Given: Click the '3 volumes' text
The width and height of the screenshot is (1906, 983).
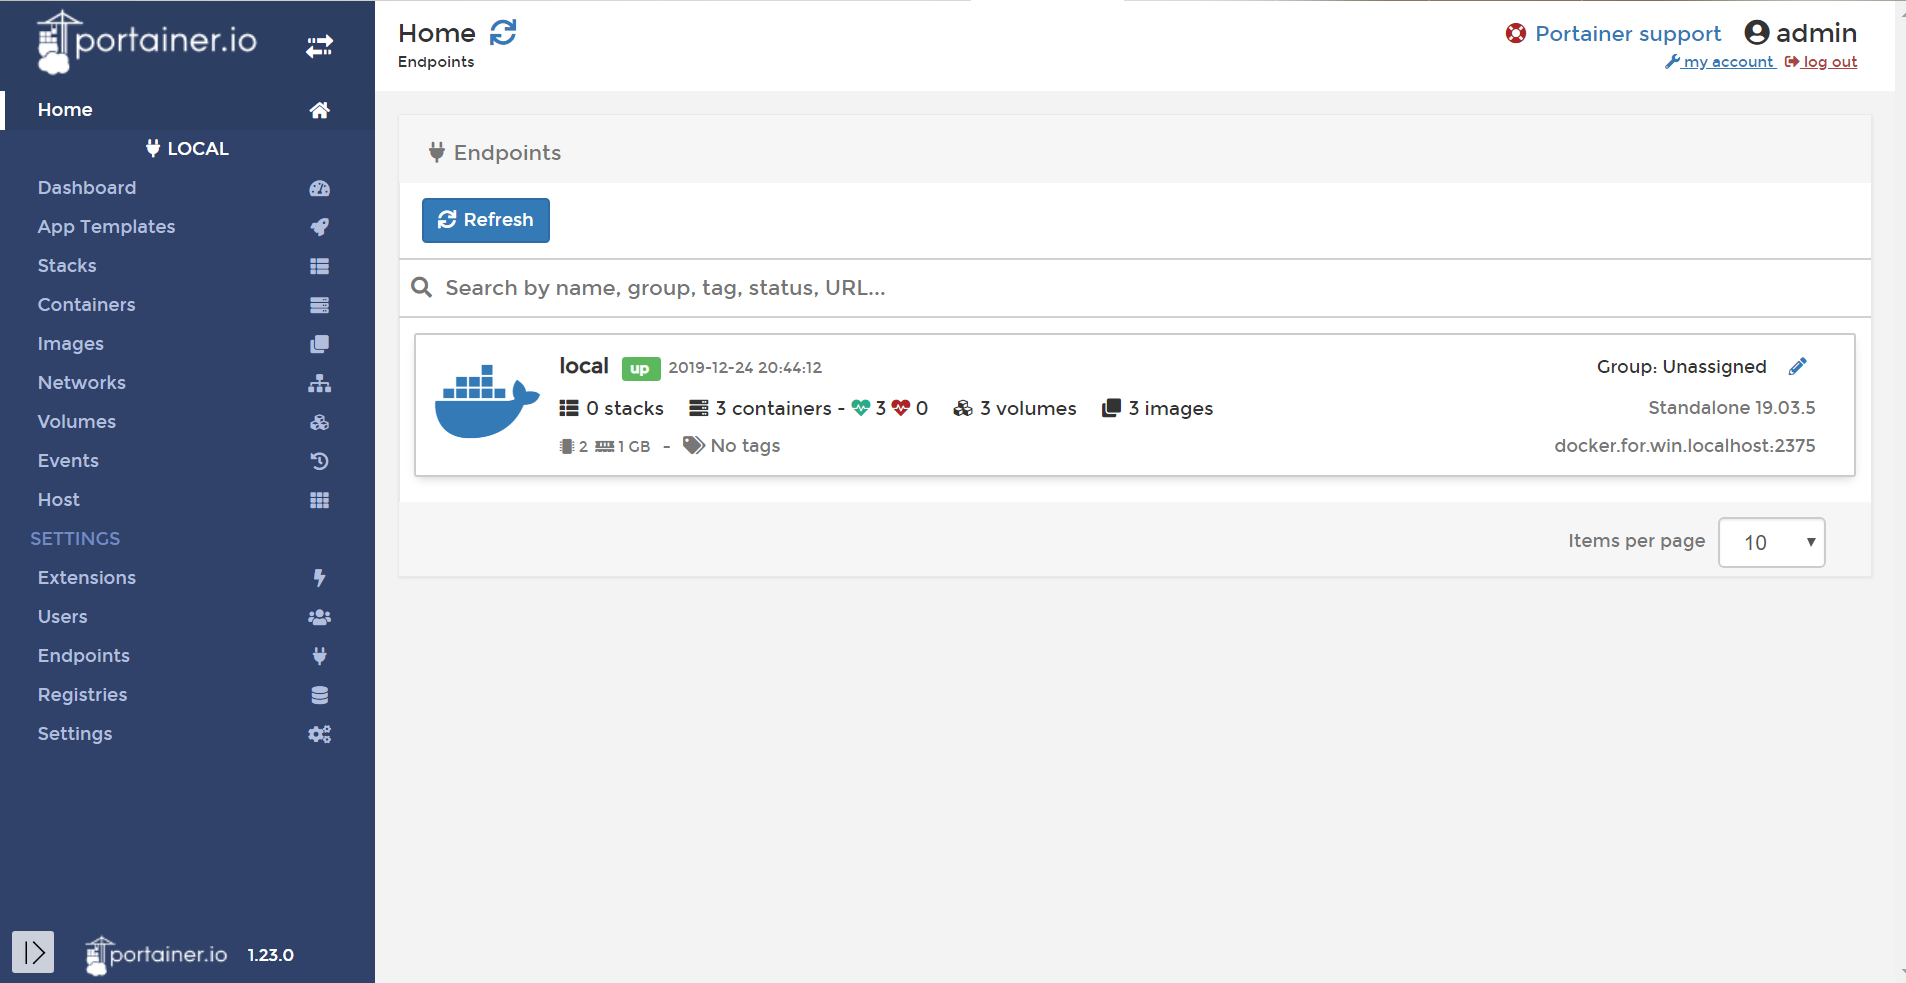Looking at the screenshot, I should point(1028,408).
